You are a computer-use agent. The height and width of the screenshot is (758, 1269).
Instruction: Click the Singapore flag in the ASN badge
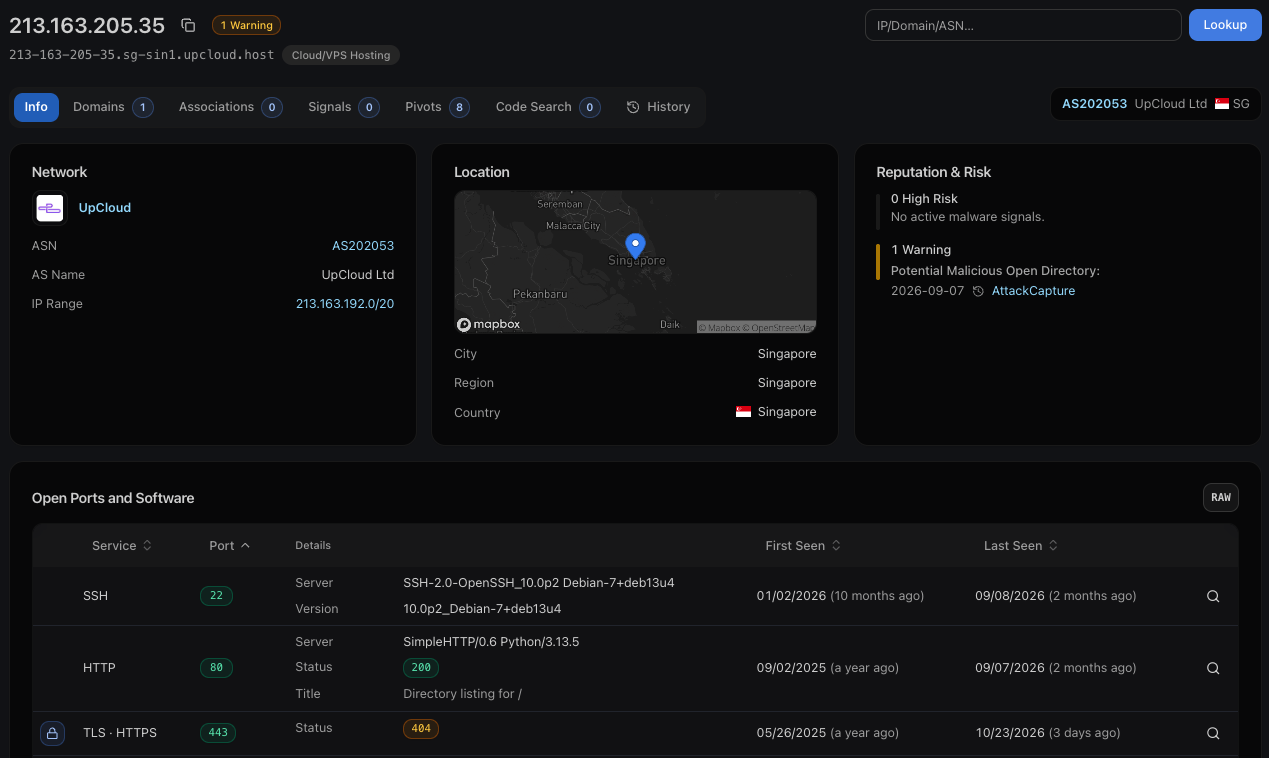coord(1222,104)
